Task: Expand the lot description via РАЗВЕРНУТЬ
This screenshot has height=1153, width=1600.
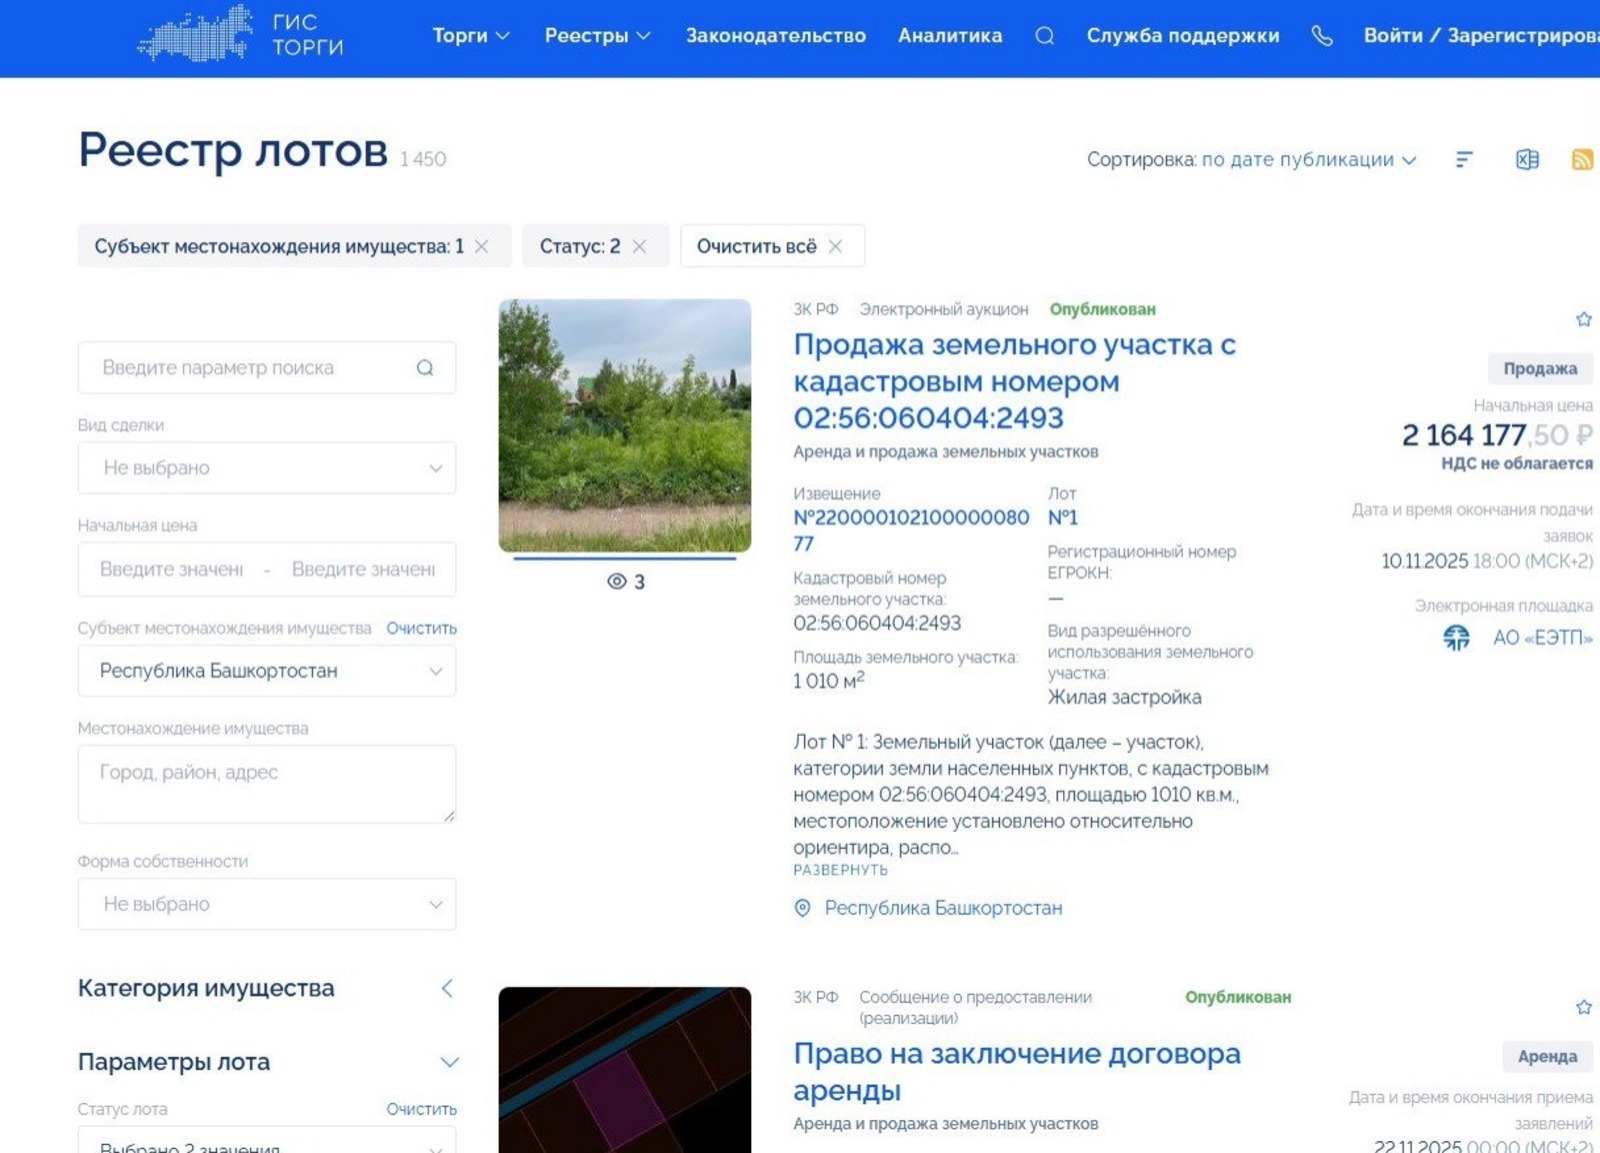Action: (x=840, y=870)
